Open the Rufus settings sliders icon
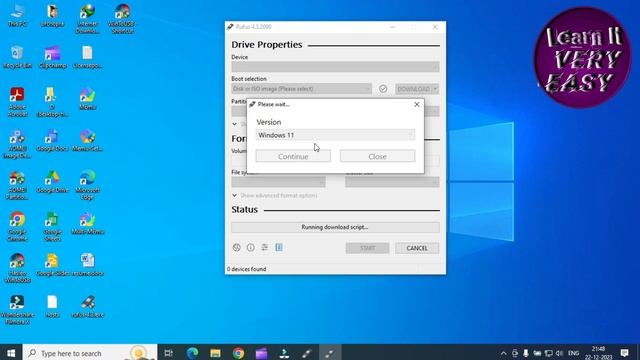 pos(265,247)
